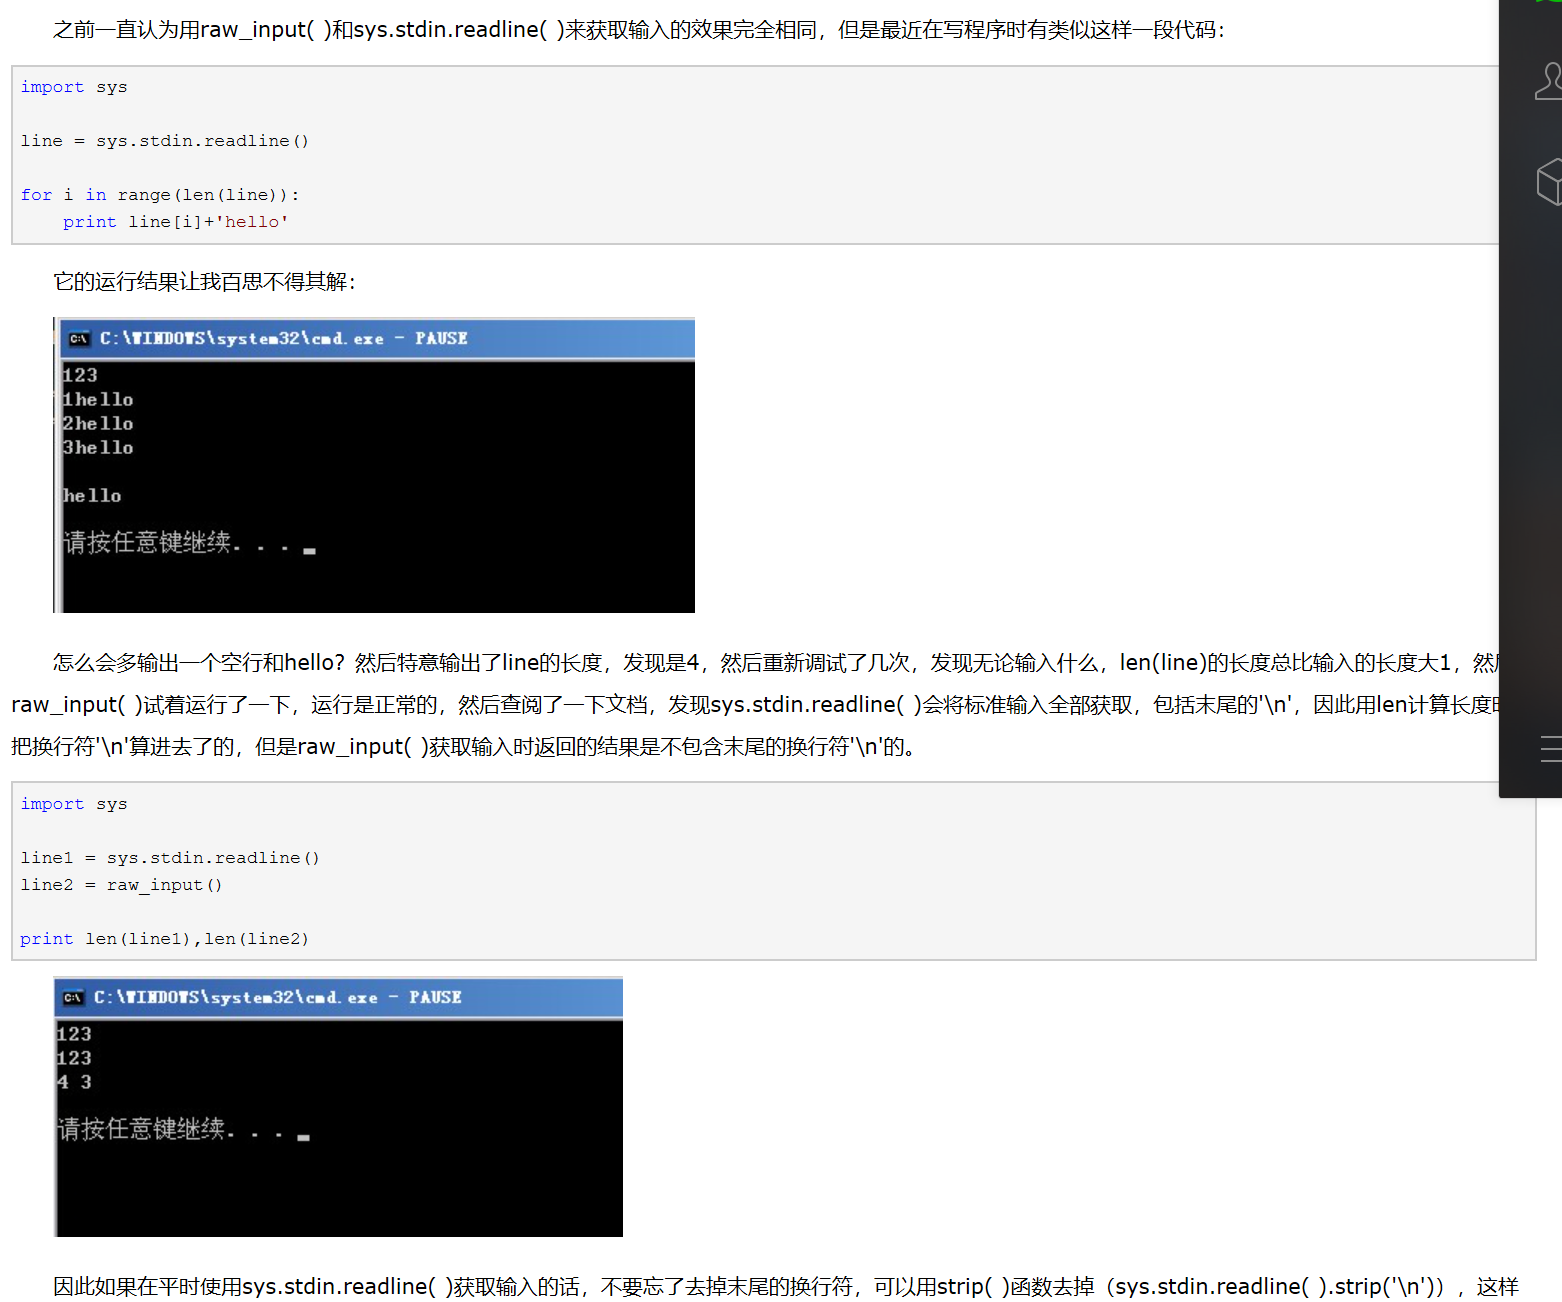The width and height of the screenshot is (1562, 1302).
Task: Open the cube icon in dark sidebar
Action: coord(1550,182)
